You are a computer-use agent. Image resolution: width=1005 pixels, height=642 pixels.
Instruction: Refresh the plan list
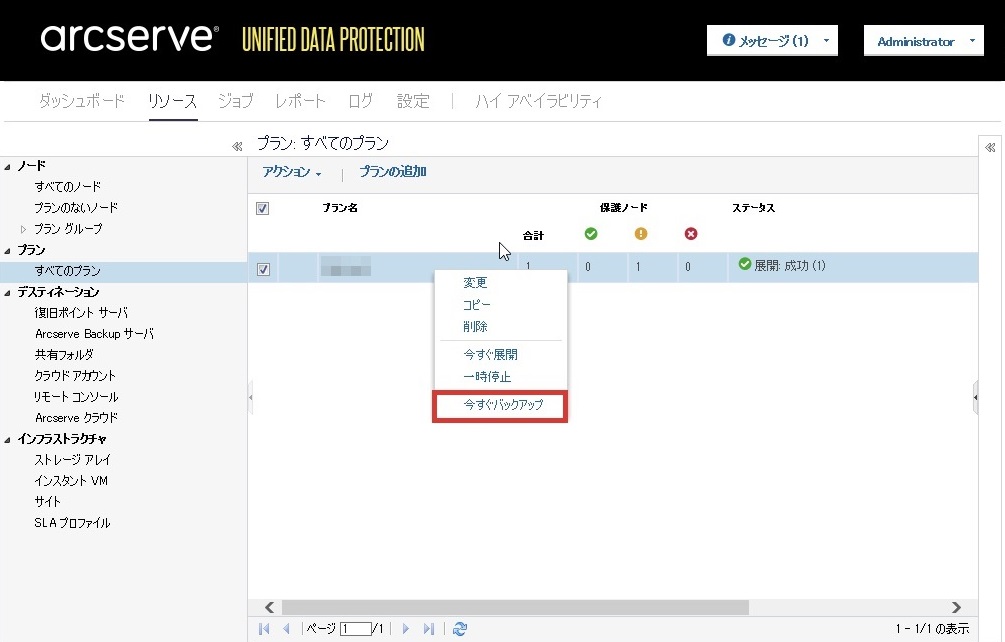pyautogui.click(x=460, y=629)
